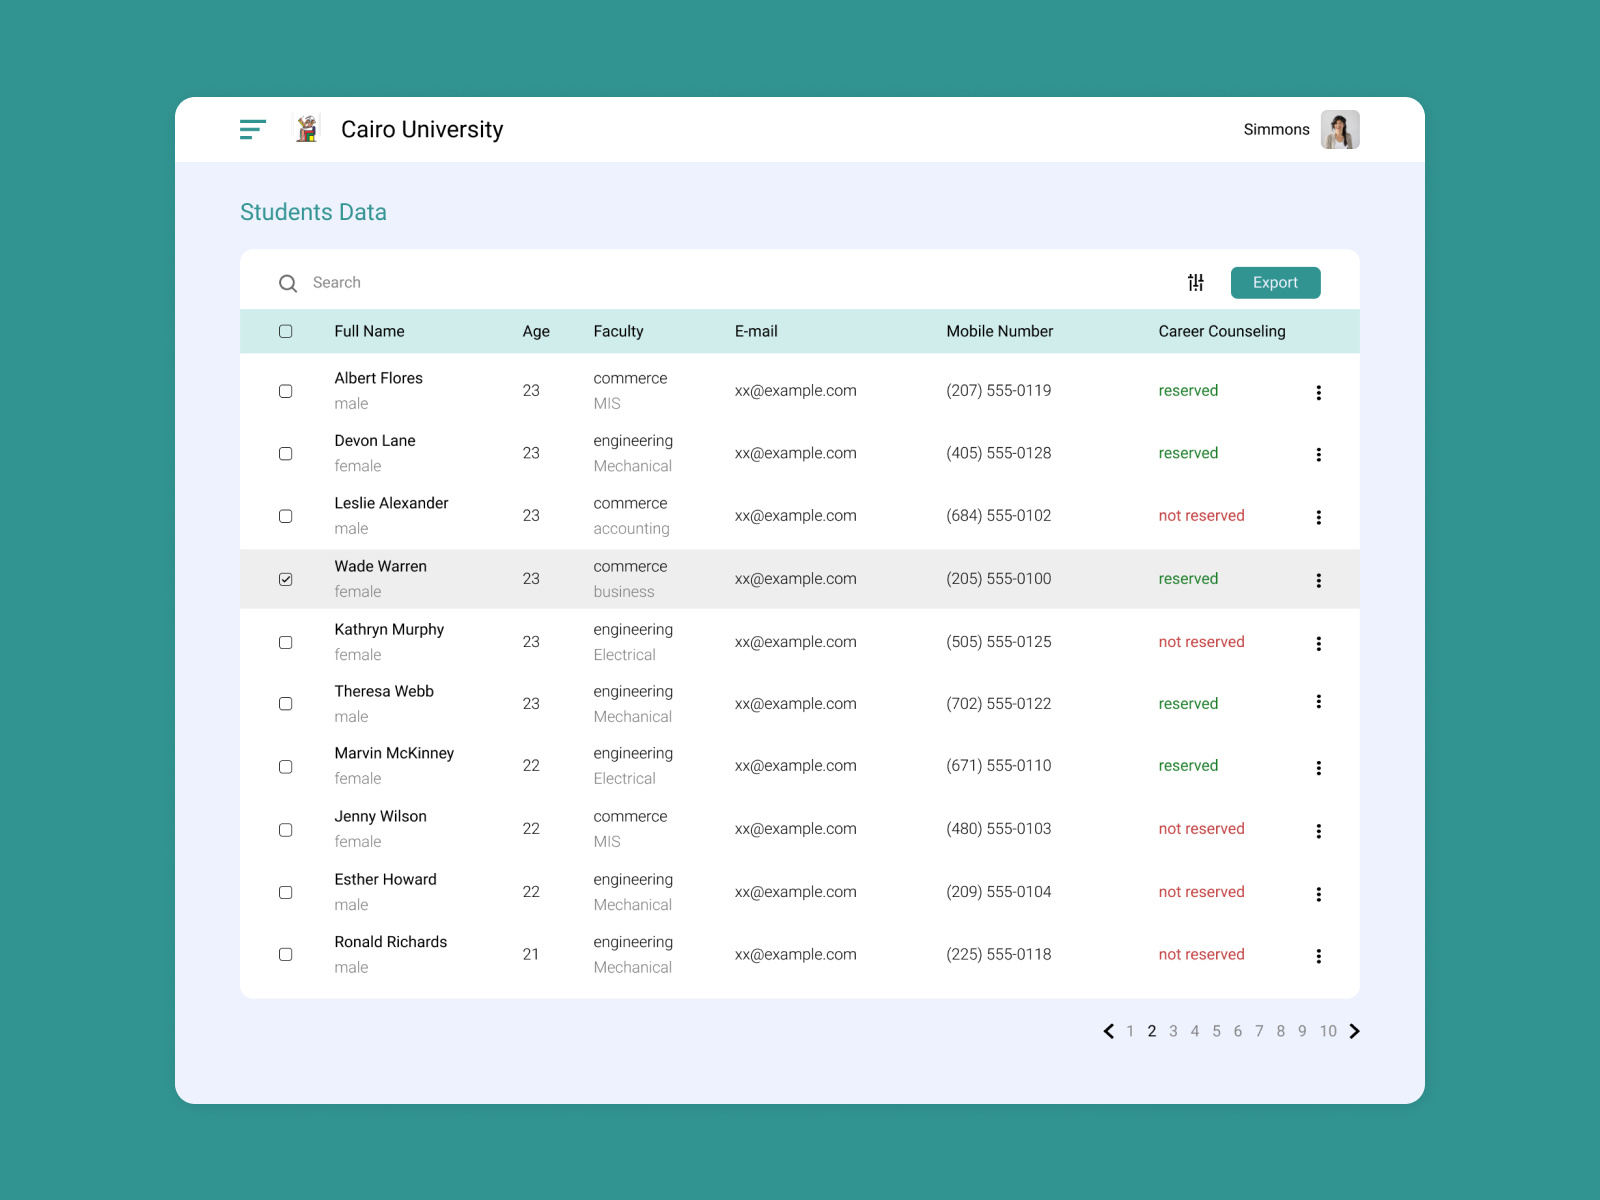Click the Students Data heading
This screenshot has width=1600, height=1200.
coord(313,212)
